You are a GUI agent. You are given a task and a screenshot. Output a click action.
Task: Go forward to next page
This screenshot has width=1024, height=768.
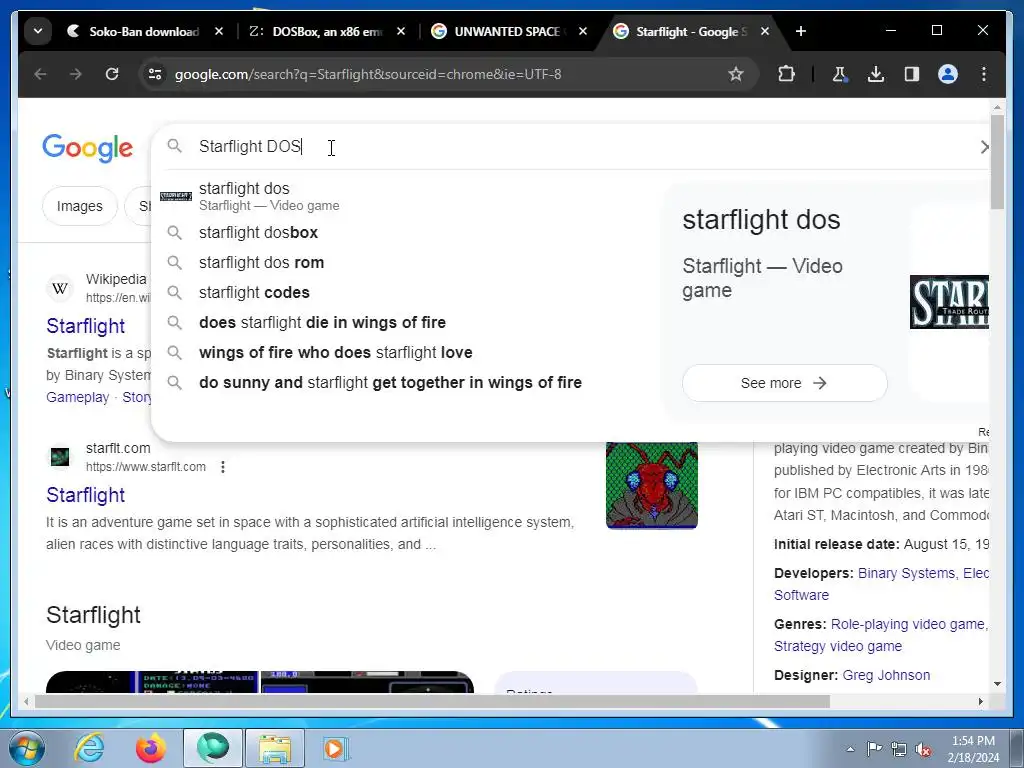click(x=76, y=74)
